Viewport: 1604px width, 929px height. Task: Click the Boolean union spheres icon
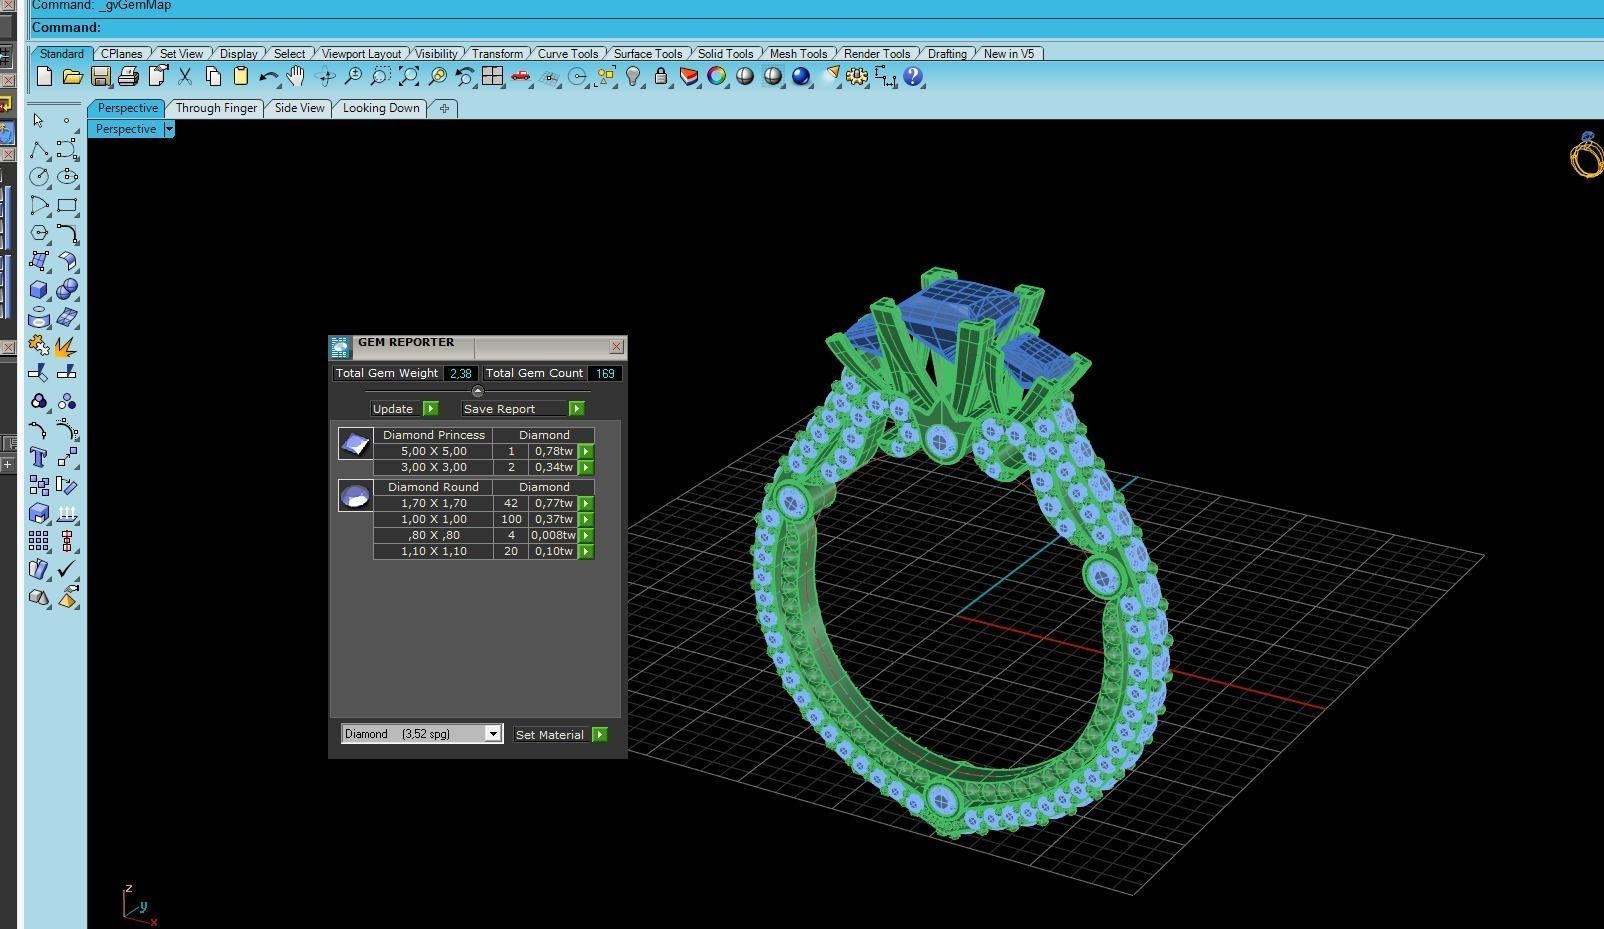[67, 289]
